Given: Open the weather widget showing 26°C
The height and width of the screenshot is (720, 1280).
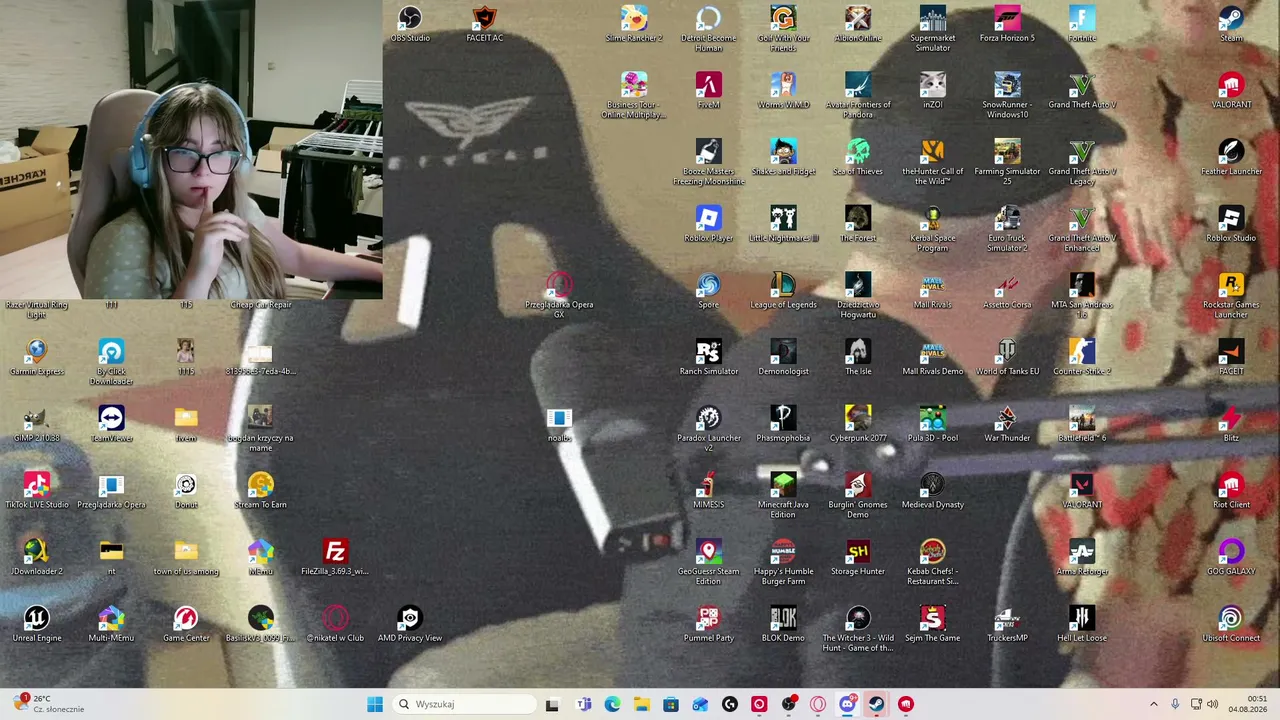Looking at the screenshot, I should [48, 704].
